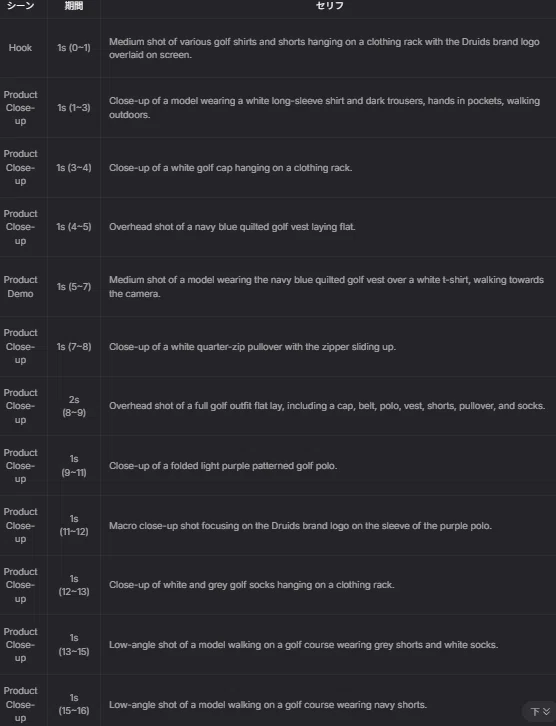This screenshot has width=556, height=726.
Task: Click the navy blue quilted vest flat-lay description
Action: pyautogui.click(x=232, y=227)
